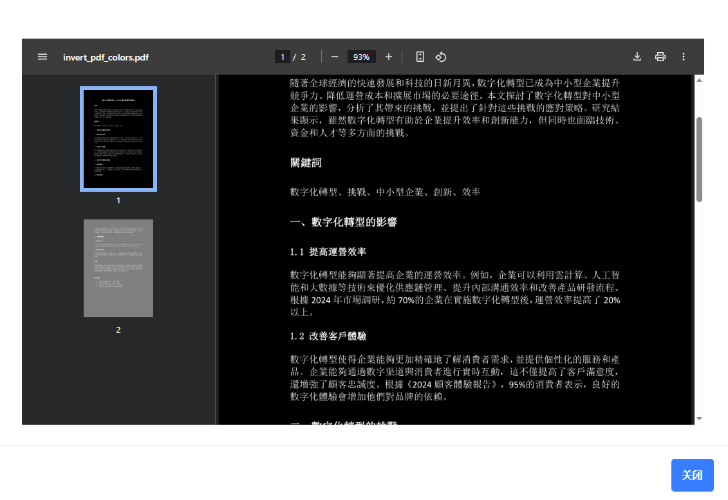Click the zoom out minus icon
Screen dimensions: 728x500
pos(334,57)
